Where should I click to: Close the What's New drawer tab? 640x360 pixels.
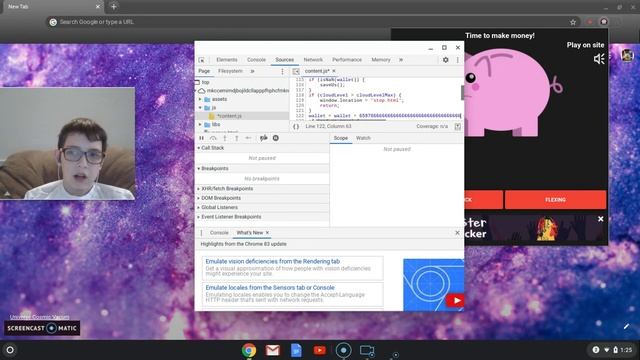click(x=267, y=233)
